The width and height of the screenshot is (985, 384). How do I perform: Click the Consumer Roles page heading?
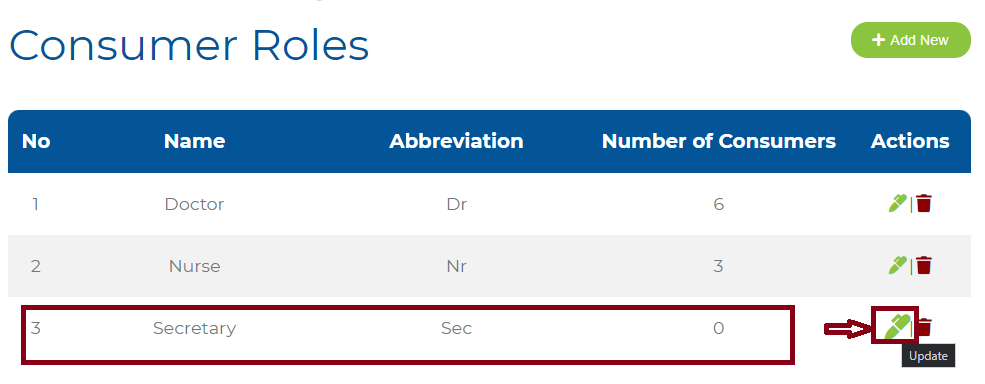pyautogui.click(x=188, y=45)
